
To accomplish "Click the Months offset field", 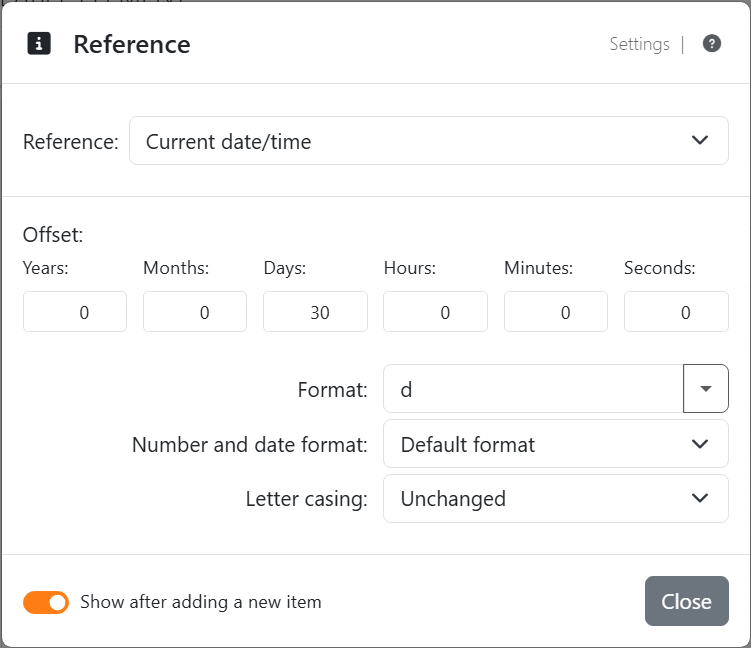I will [195, 312].
